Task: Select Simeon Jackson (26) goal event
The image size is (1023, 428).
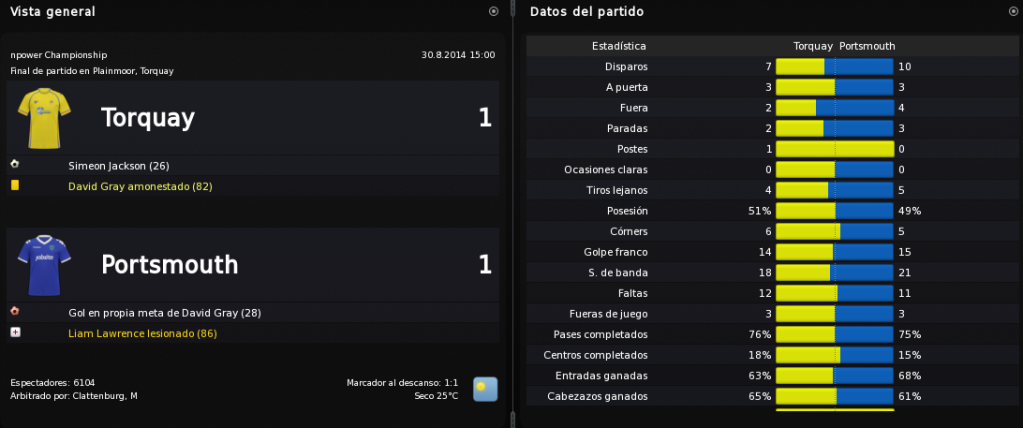Action: pyautogui.click(x=119, y=166)
